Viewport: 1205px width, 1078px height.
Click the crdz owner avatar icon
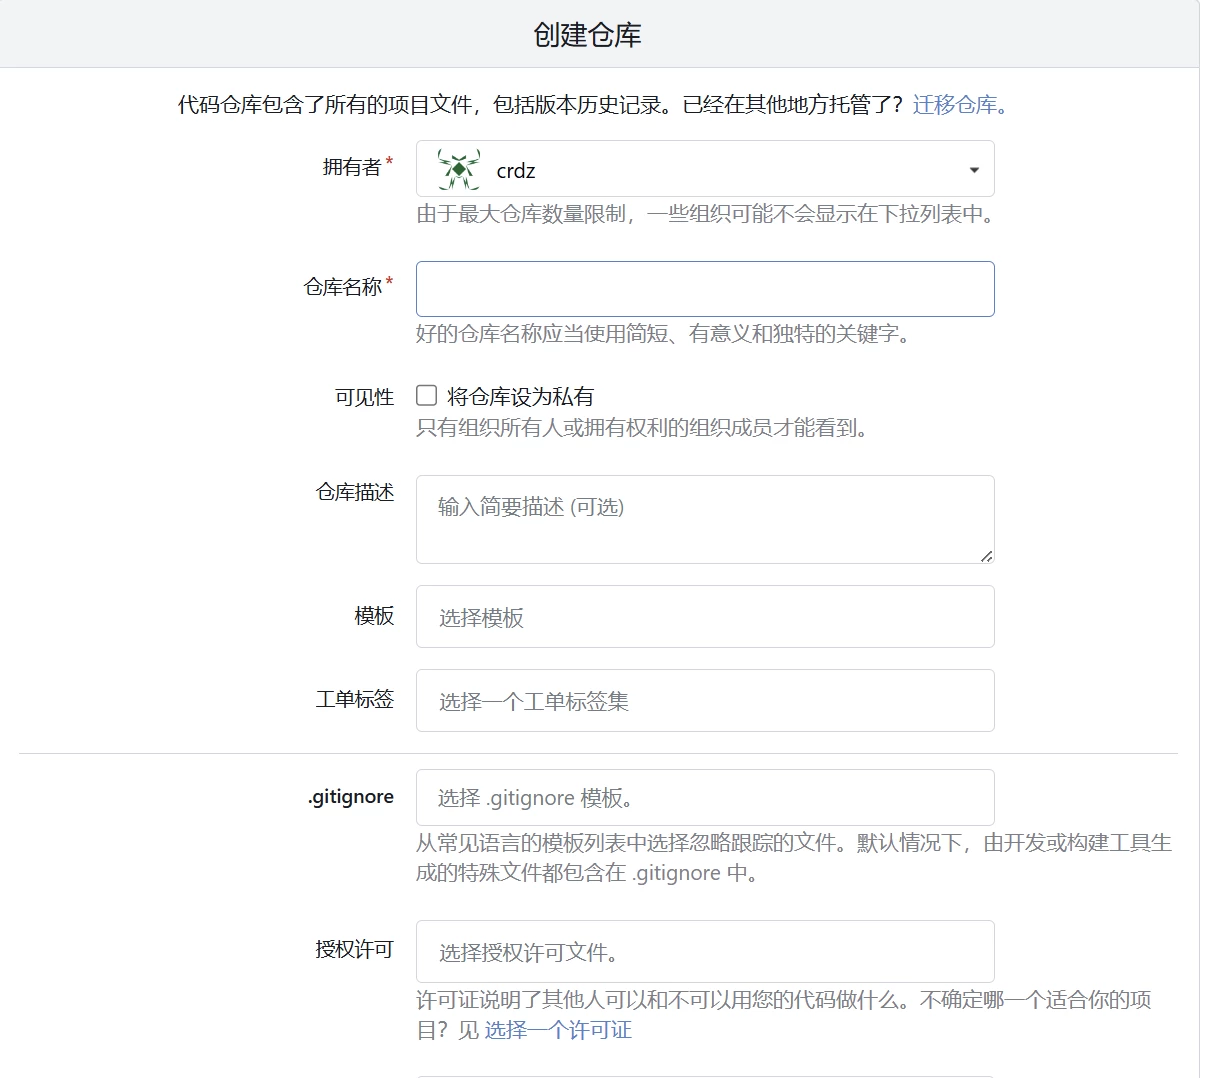(458, 170)
